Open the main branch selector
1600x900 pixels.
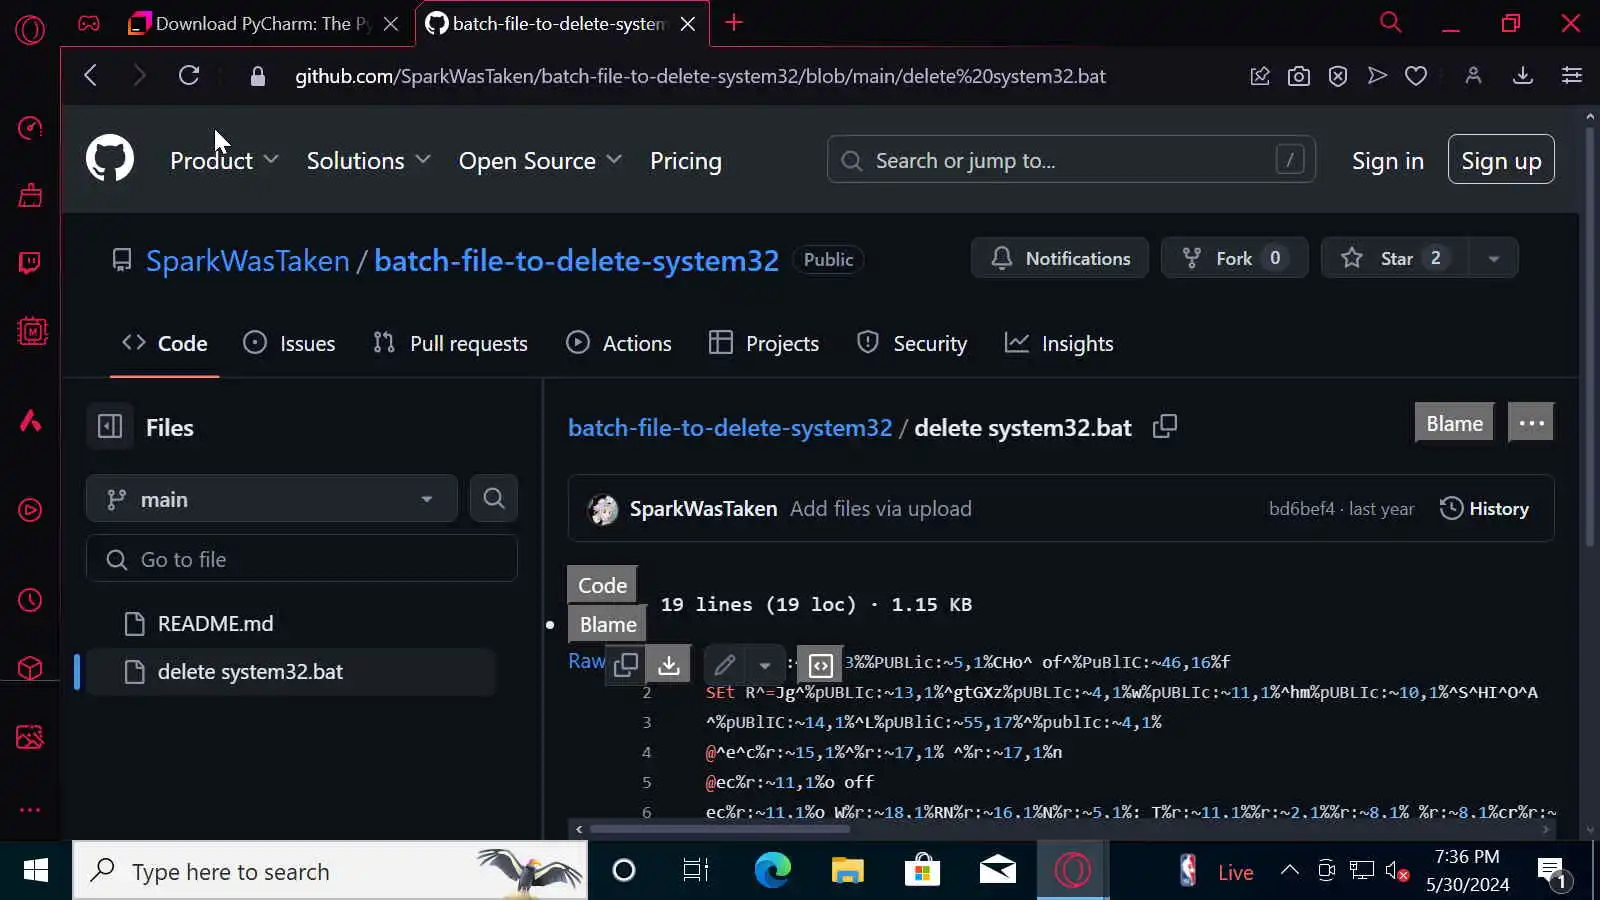point(272,499)
